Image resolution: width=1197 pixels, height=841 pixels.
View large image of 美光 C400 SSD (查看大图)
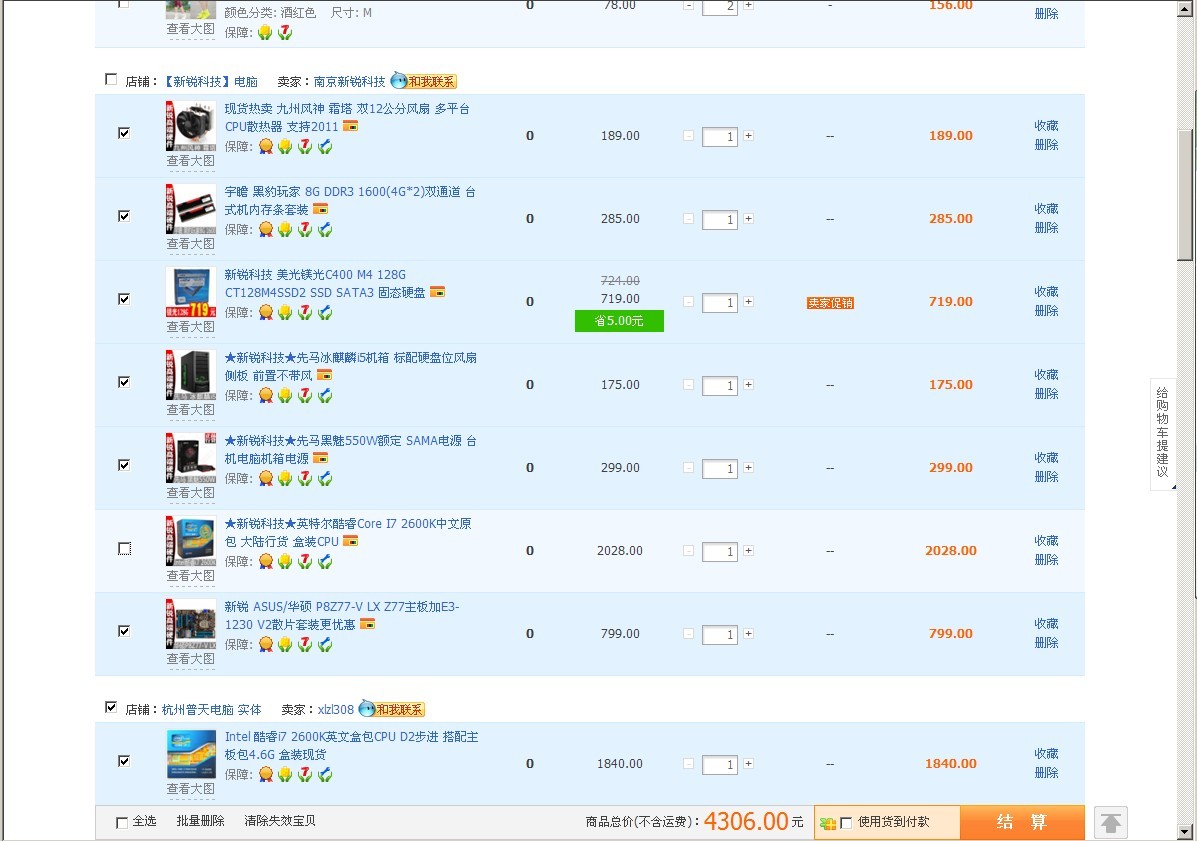[191, 327]
